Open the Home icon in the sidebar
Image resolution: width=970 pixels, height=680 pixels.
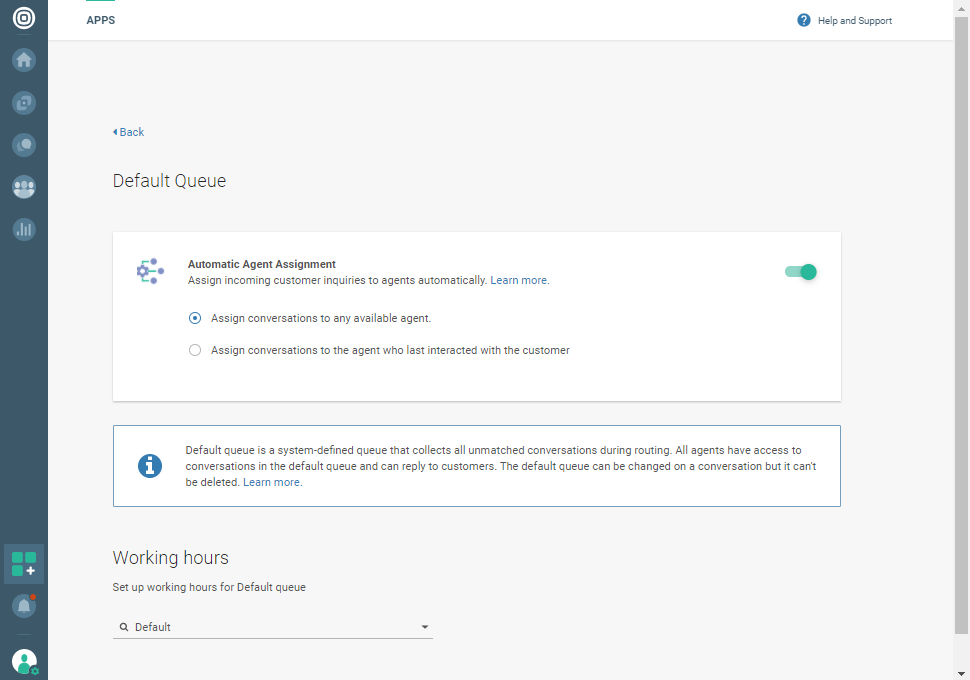pos(24,60)
